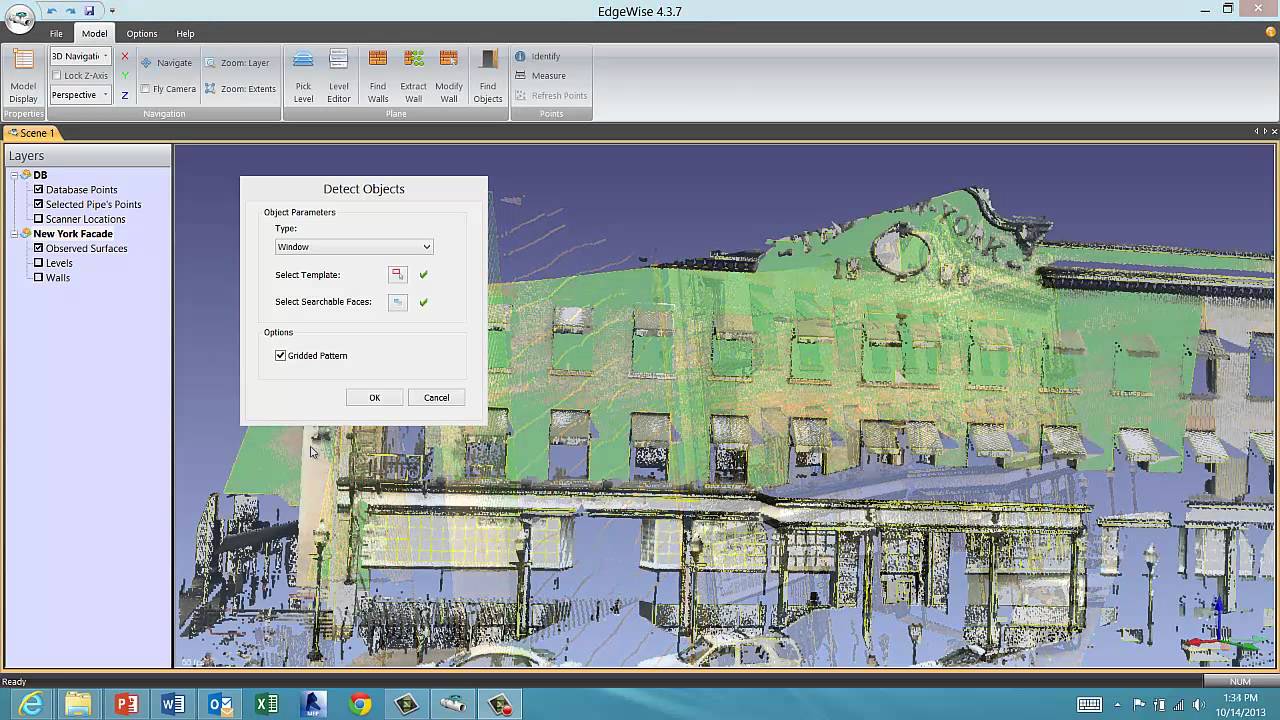The height and width of the screenshot is (720, 1280).
Task: Toggle the Selected Pipe's Points layer checkbox
Action: [39, 204]
